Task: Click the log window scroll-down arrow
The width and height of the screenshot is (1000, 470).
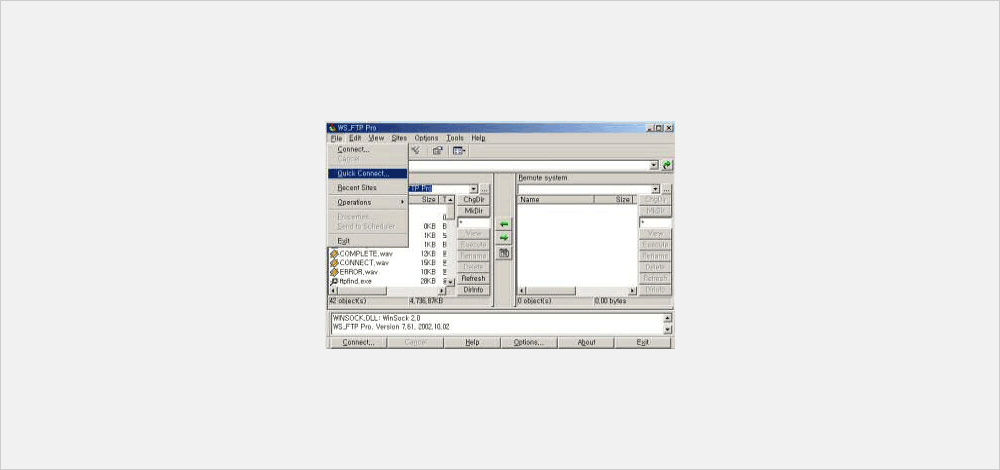Action: (667, 330)
